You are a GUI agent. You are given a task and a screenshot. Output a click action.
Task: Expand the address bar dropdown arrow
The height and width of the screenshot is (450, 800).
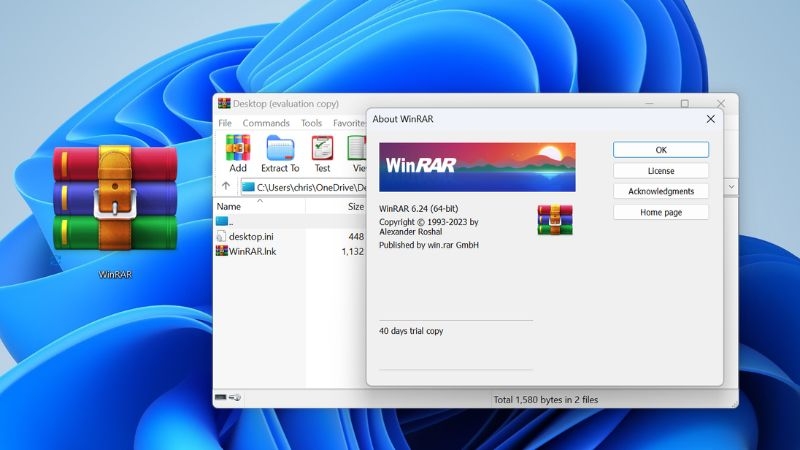(731, 187)
